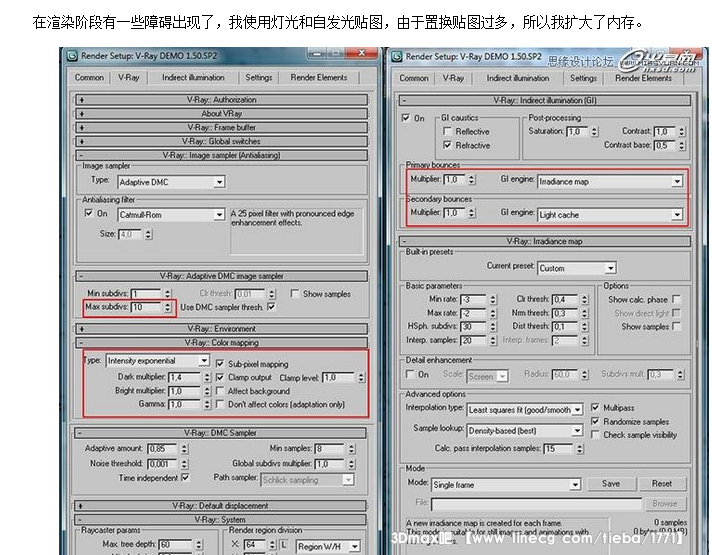Enable the Affect background checkbox
The image size is (712, 555).
[x=220, y=391]
